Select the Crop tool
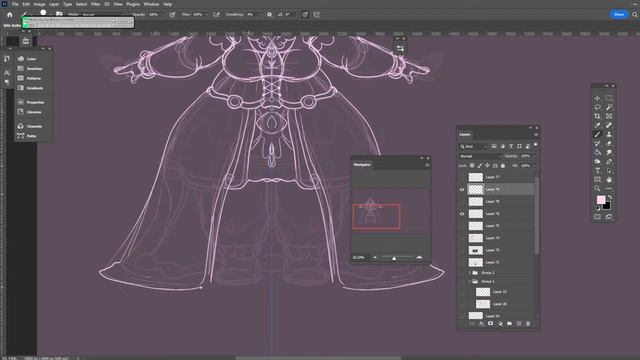 click(597, 116)
